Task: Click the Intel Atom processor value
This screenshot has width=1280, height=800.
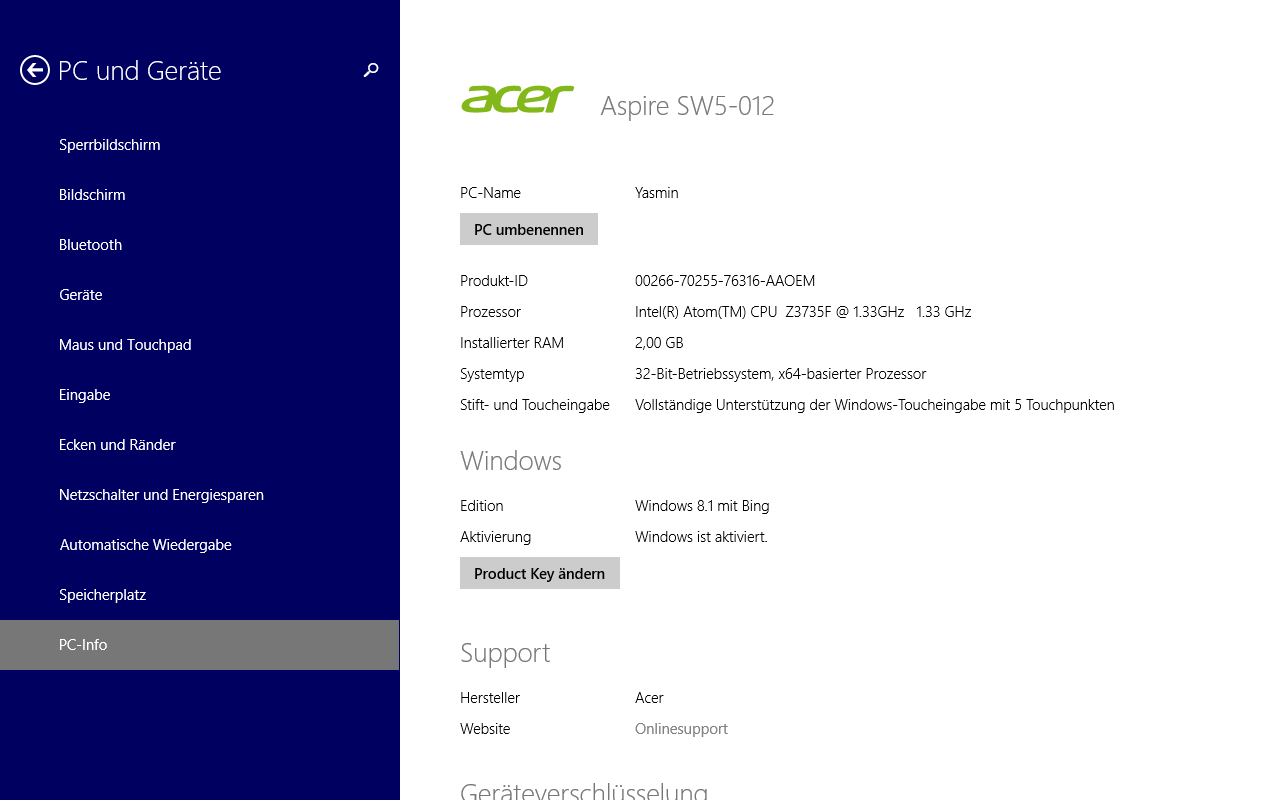Action: click(x=803, y=312)
